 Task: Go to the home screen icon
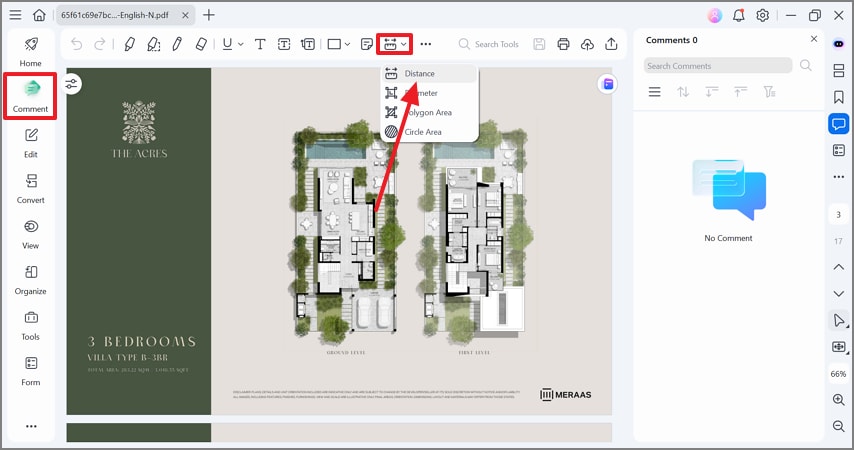coord(39,15)
